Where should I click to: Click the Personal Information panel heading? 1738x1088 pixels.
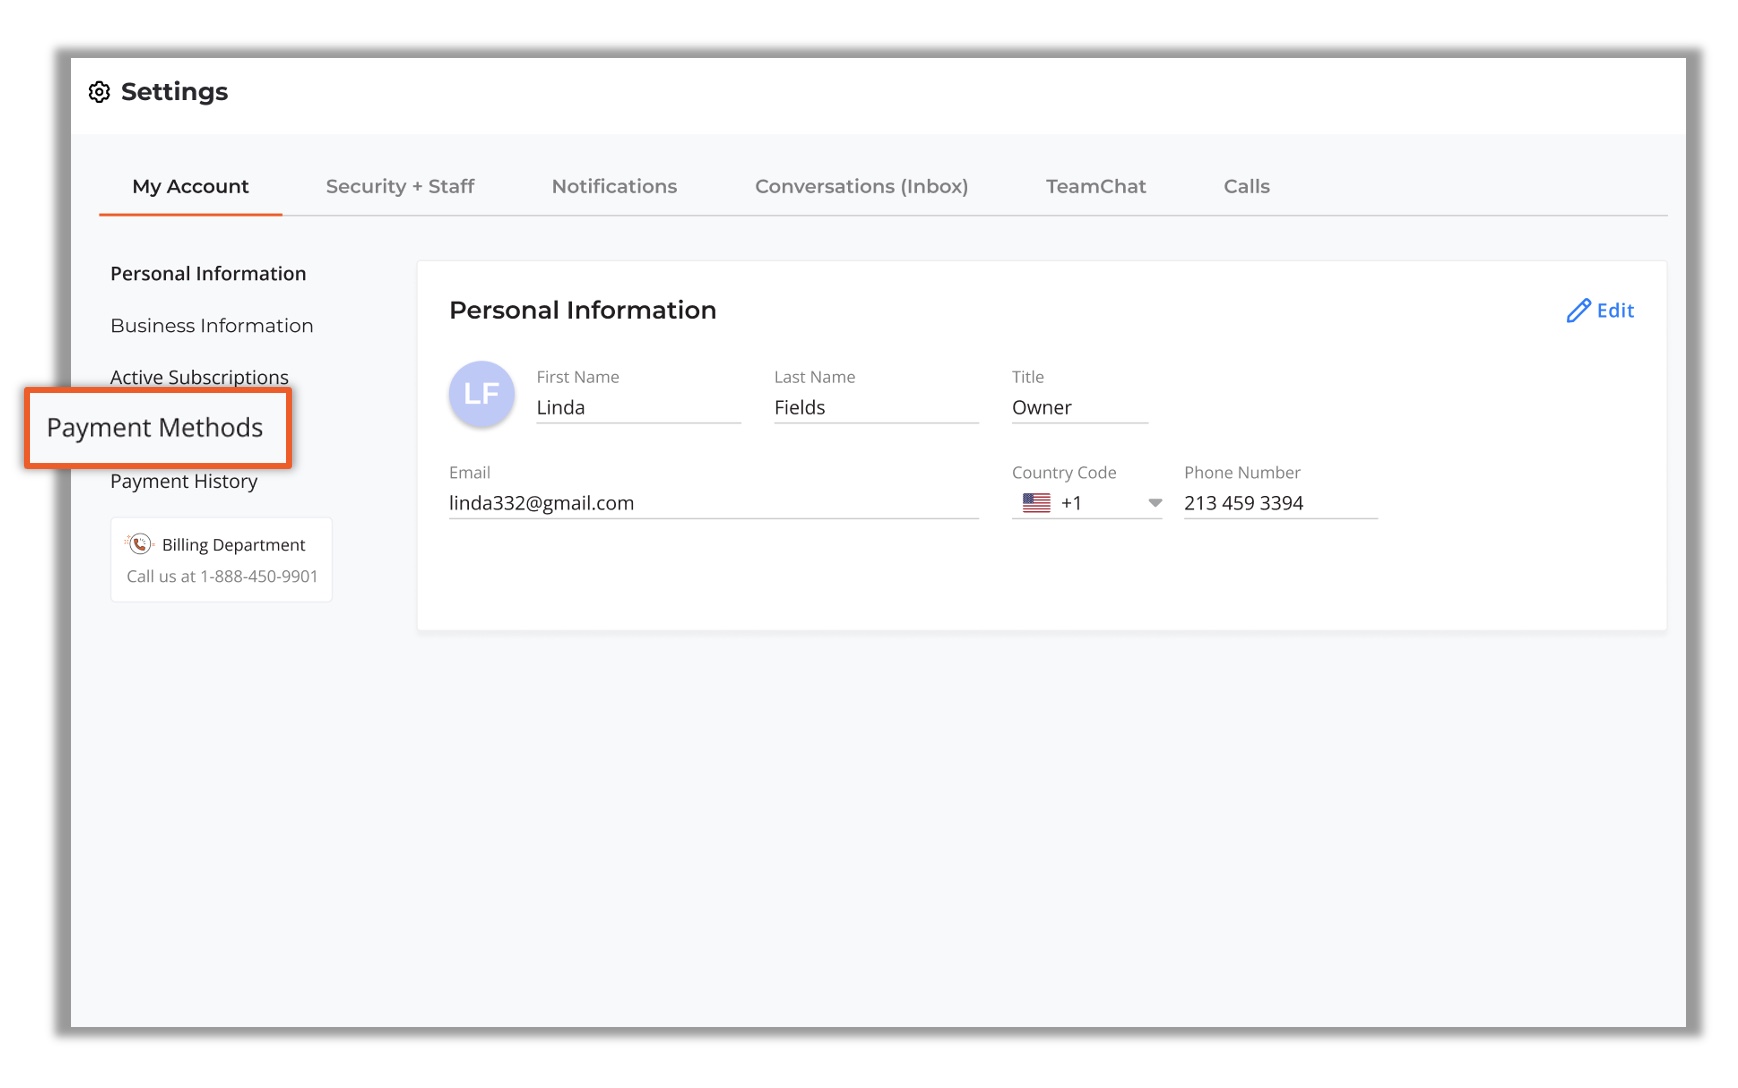(583, 311)
